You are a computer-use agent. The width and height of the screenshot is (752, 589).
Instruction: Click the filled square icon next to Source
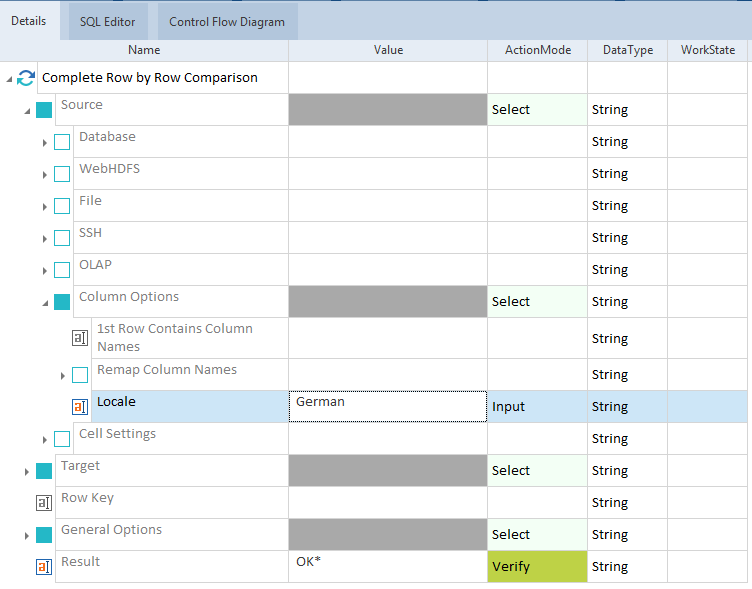pyautogui.click(x=44, y=110)
